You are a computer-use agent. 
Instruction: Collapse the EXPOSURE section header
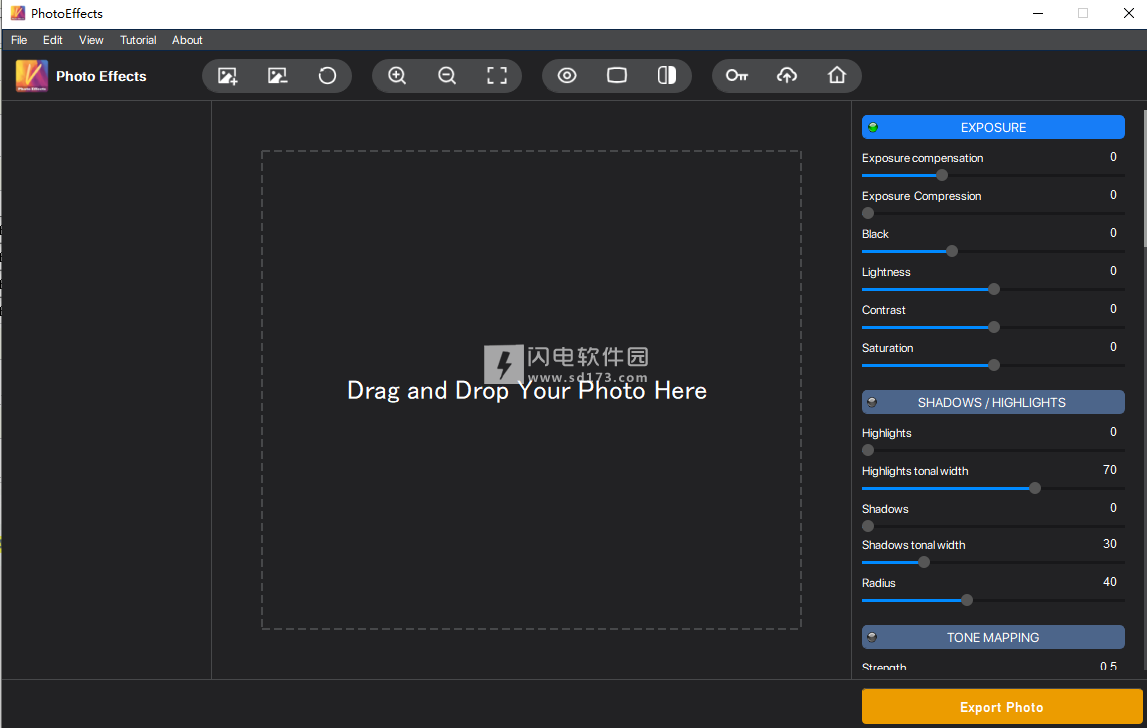click(x=993, y=127)
